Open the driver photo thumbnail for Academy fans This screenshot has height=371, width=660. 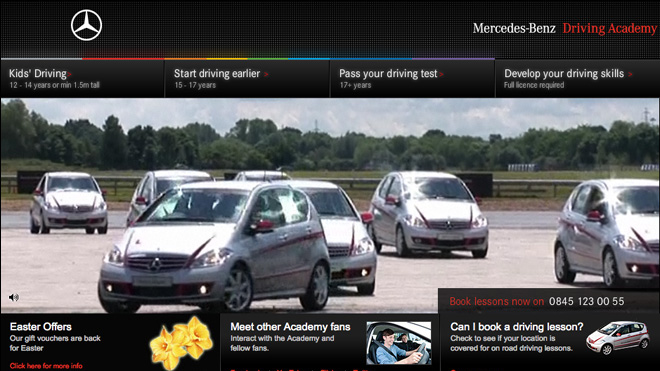click(399, 343)
